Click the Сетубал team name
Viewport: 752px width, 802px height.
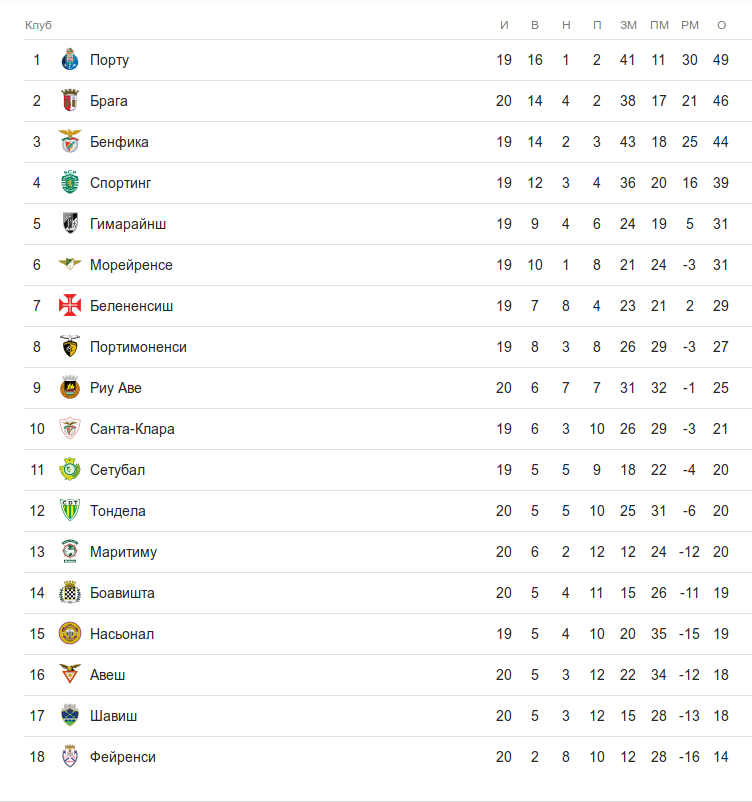pos(117,470)
